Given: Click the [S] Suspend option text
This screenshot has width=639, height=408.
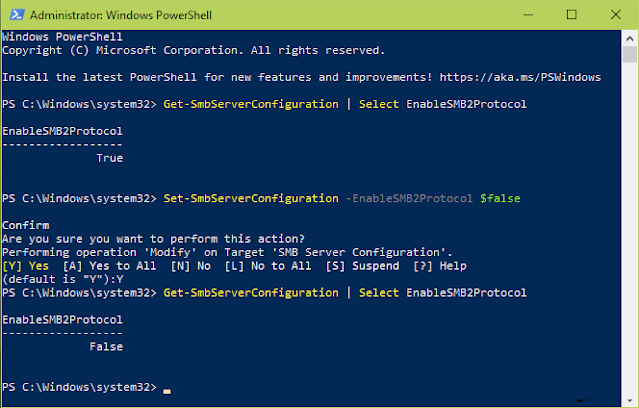Looking at the screenshot, I should (362, 266).
